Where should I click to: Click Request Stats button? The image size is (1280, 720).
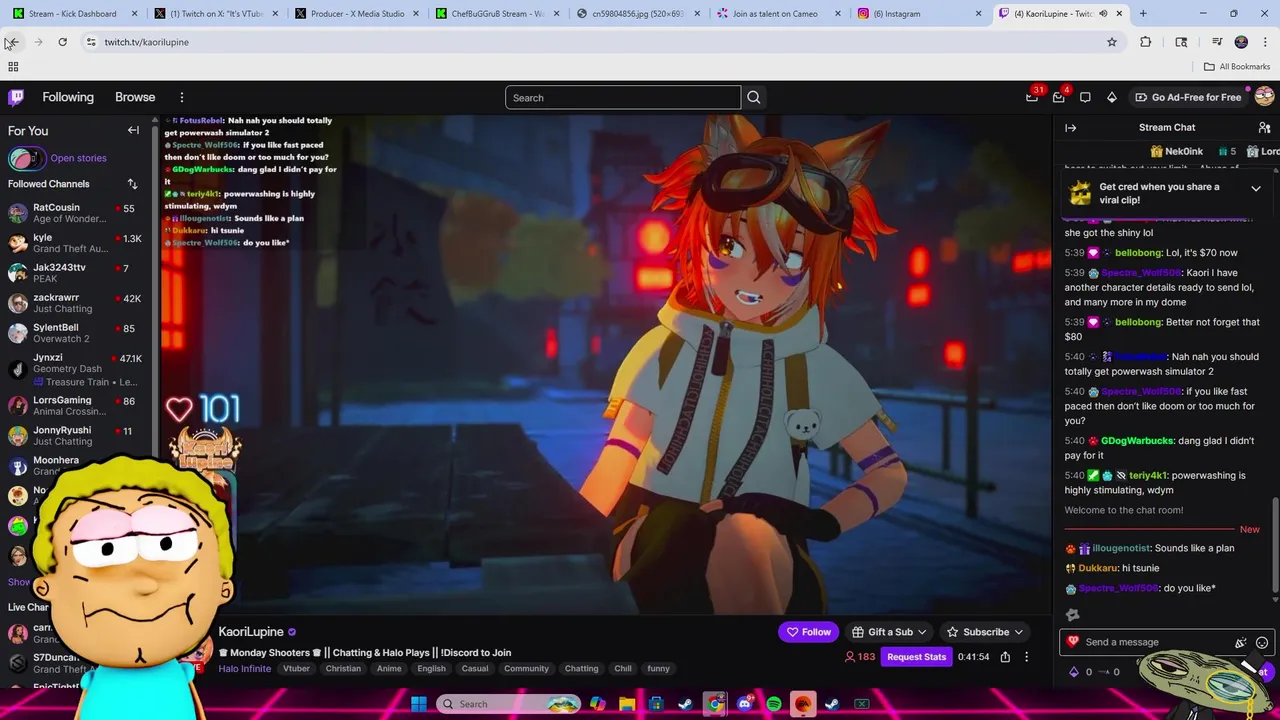[x=916, y=657]
